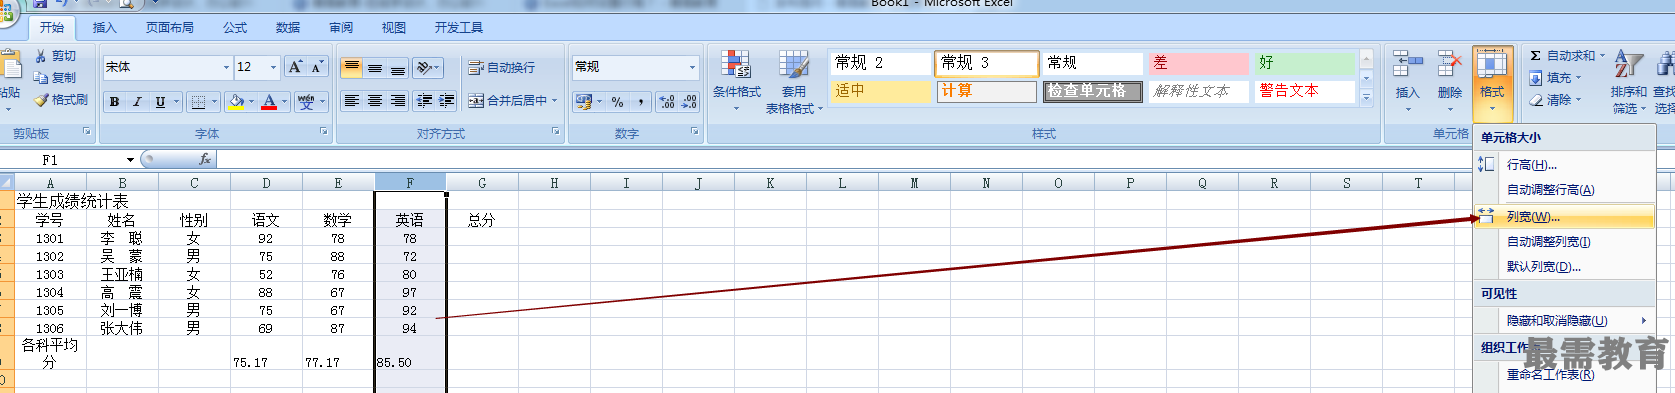
Task: Click the Decrease Font Size icon
Action: (x=317, y=67)
